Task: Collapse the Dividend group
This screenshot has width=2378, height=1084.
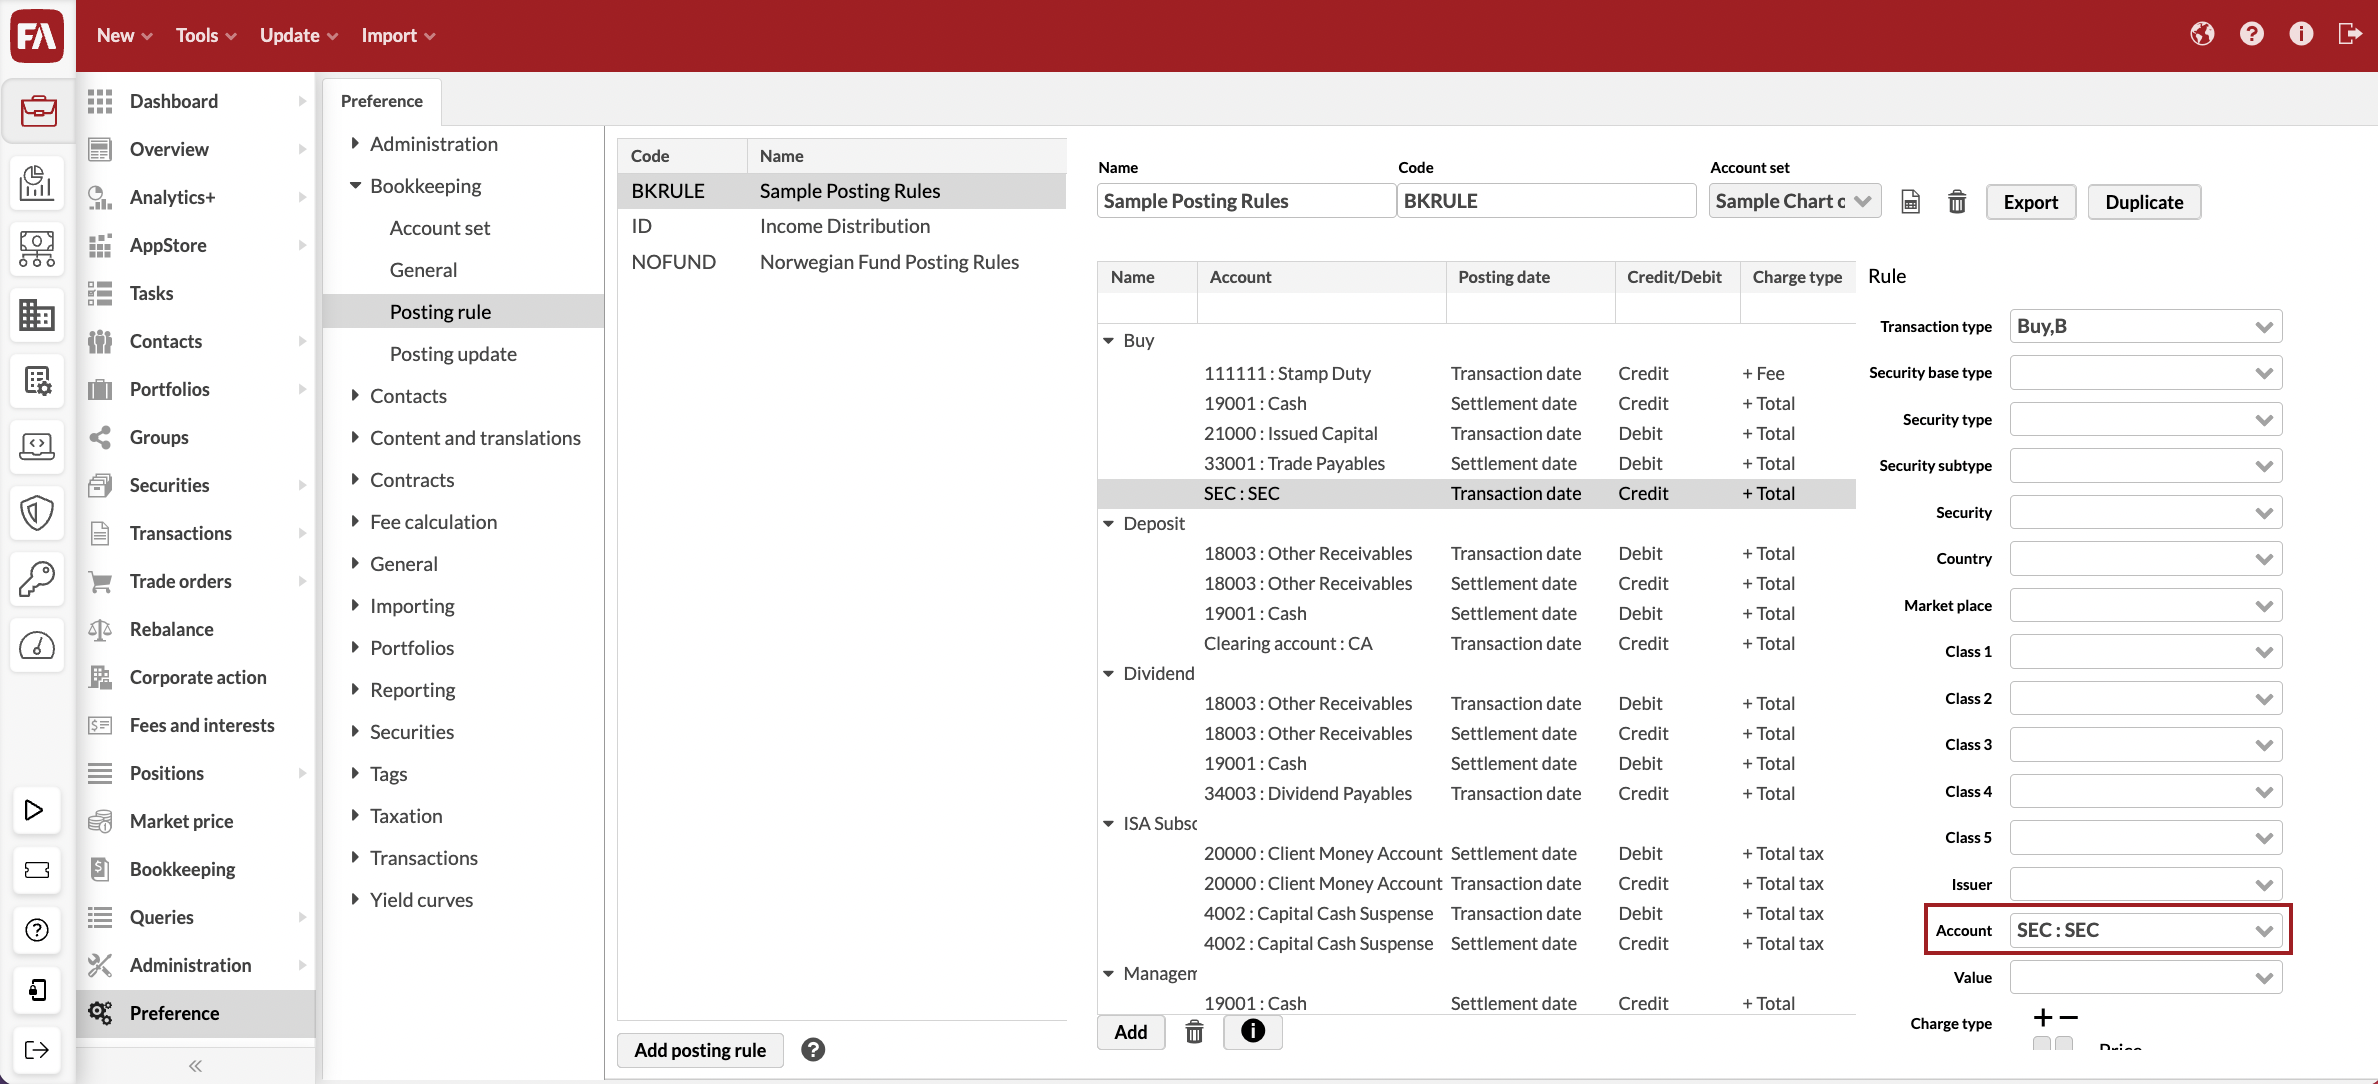Action: pyautogui.click(x=1109, y=674)
